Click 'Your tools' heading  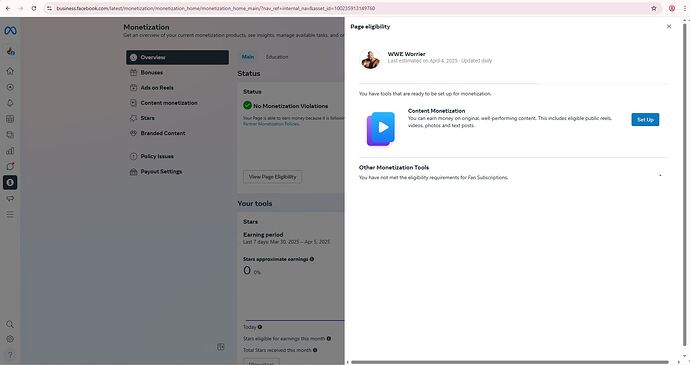coord(255,203)
